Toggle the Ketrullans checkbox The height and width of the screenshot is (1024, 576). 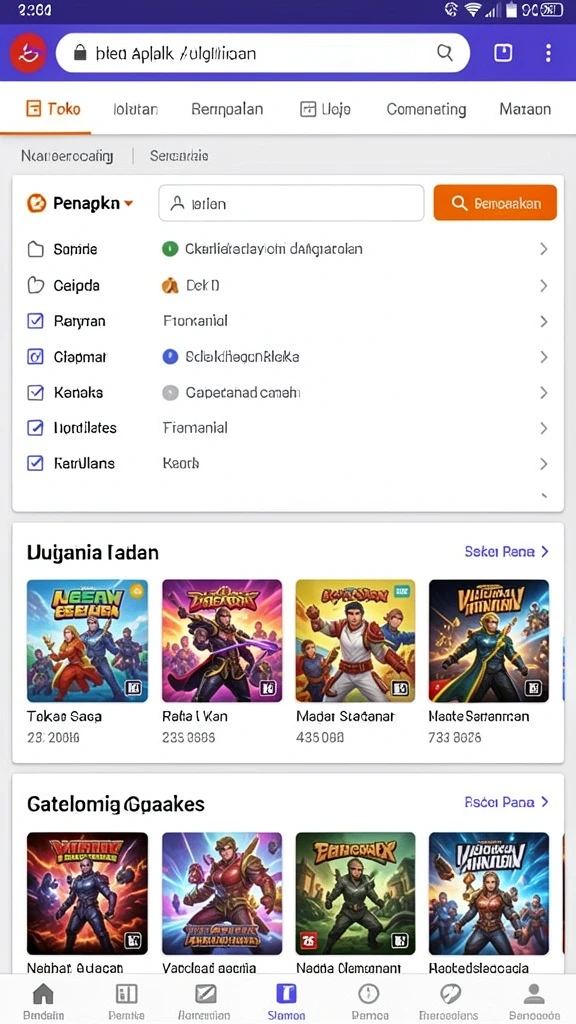[x=35, y=463]
